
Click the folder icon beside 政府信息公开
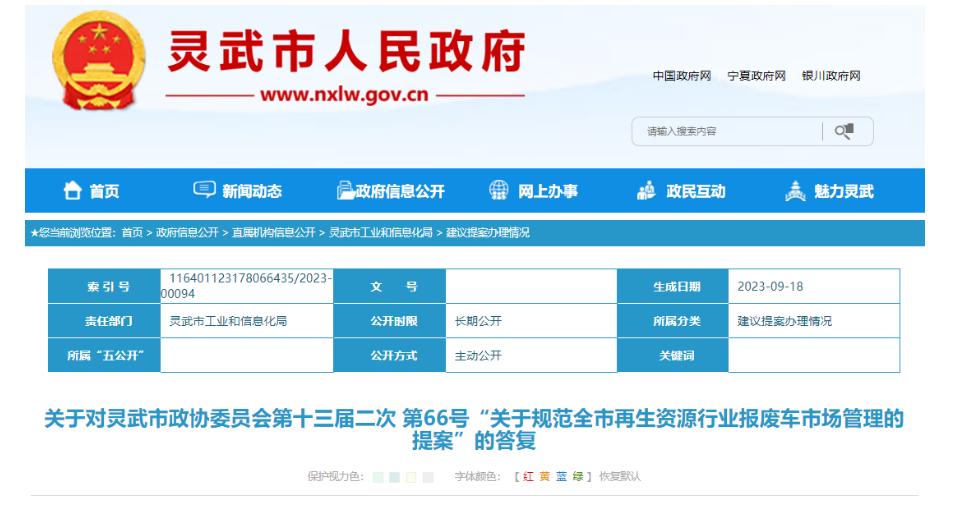coord(345,191)
